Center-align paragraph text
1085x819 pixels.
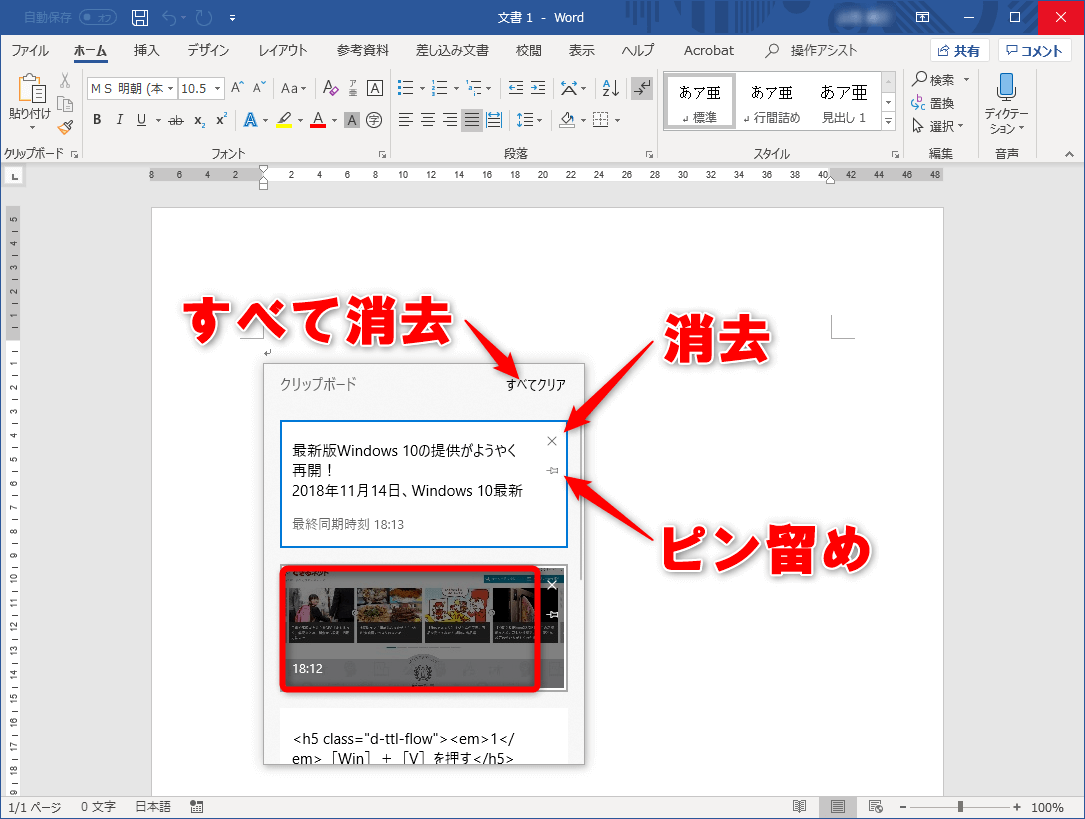click(428, 120)
